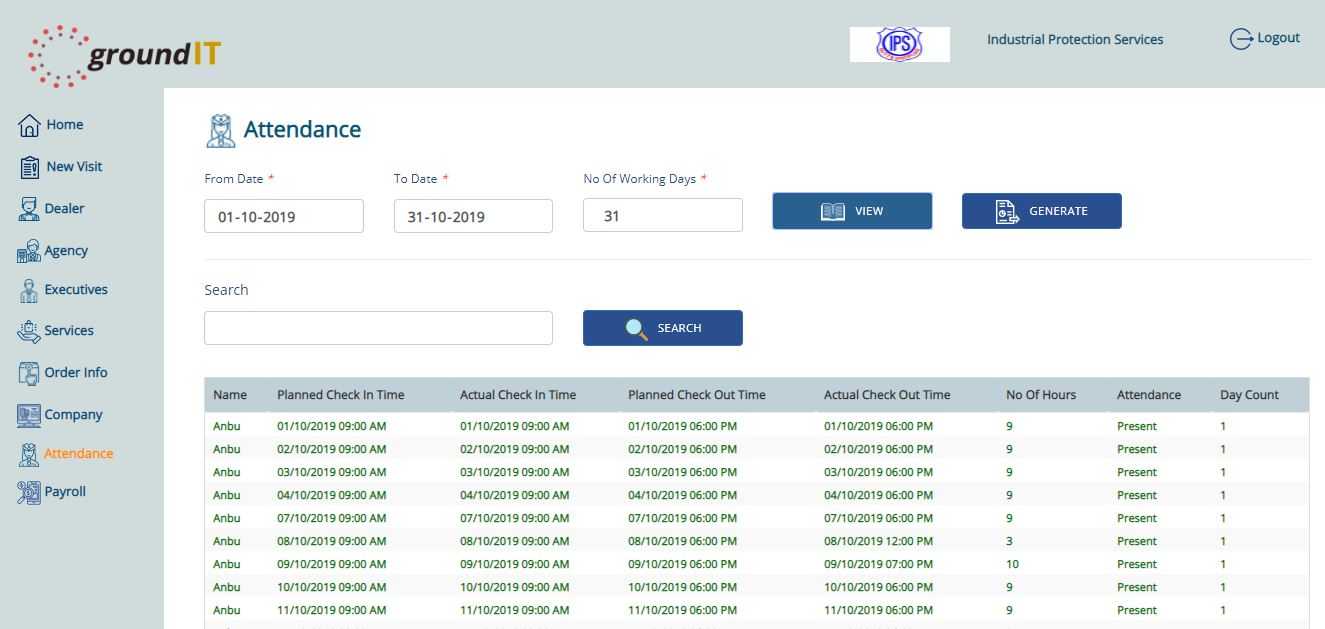Open the Payroll menu entry
The image size is (1325, 629).
(x=65, y=492)
